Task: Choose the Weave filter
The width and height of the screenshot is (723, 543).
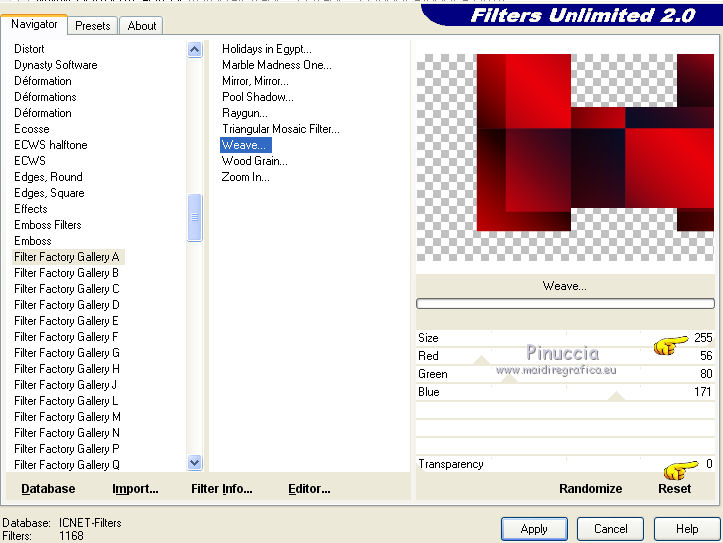Action: (246, 145)
